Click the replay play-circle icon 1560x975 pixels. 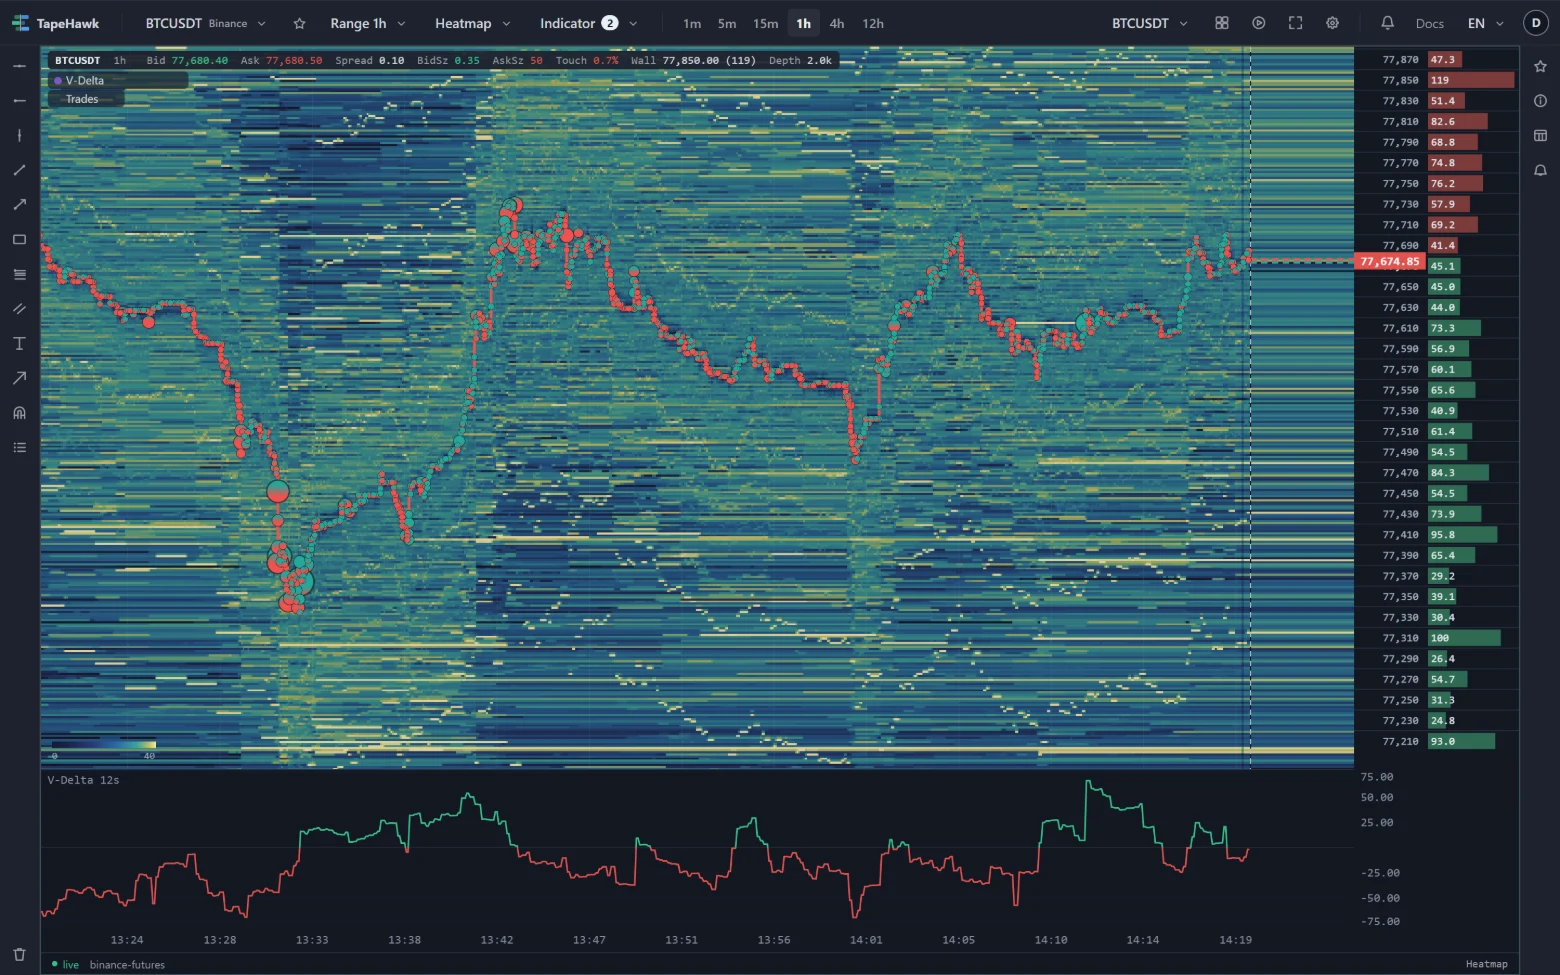click(1259, 23)
